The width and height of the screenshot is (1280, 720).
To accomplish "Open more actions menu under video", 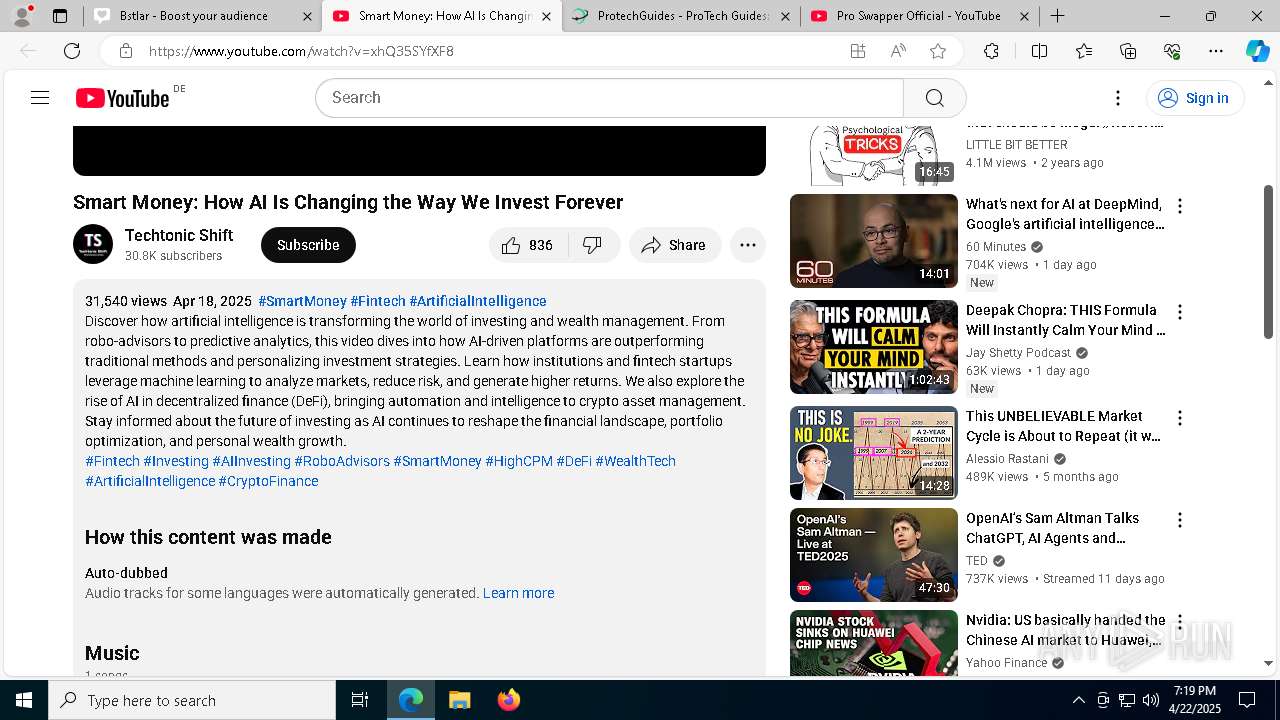I will click(747, 245).
